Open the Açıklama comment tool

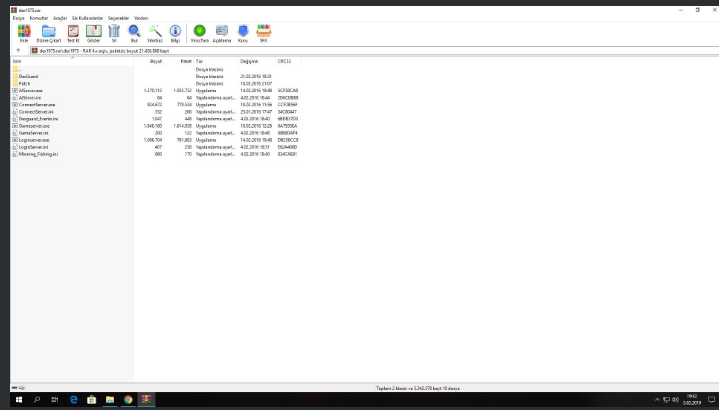(x=222, y=34)
